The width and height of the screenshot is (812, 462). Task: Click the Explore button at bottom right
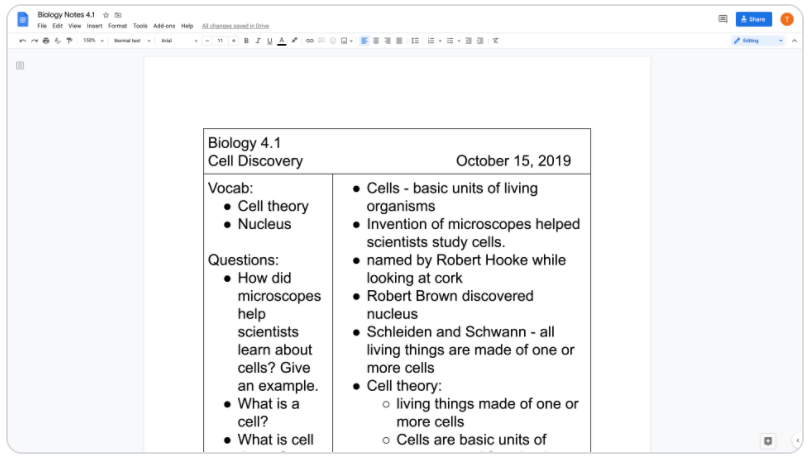(768, 441)
